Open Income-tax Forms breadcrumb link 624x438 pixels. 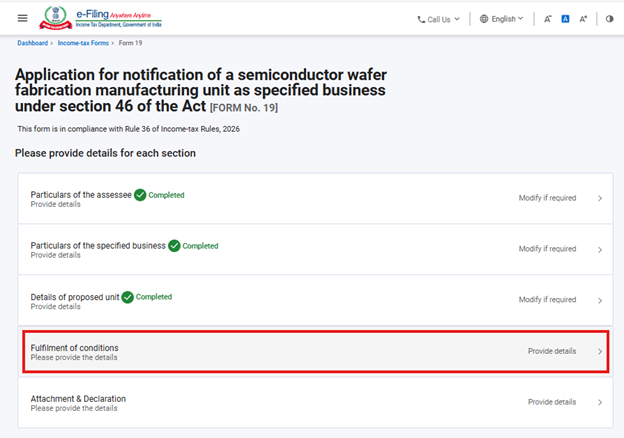85,44
